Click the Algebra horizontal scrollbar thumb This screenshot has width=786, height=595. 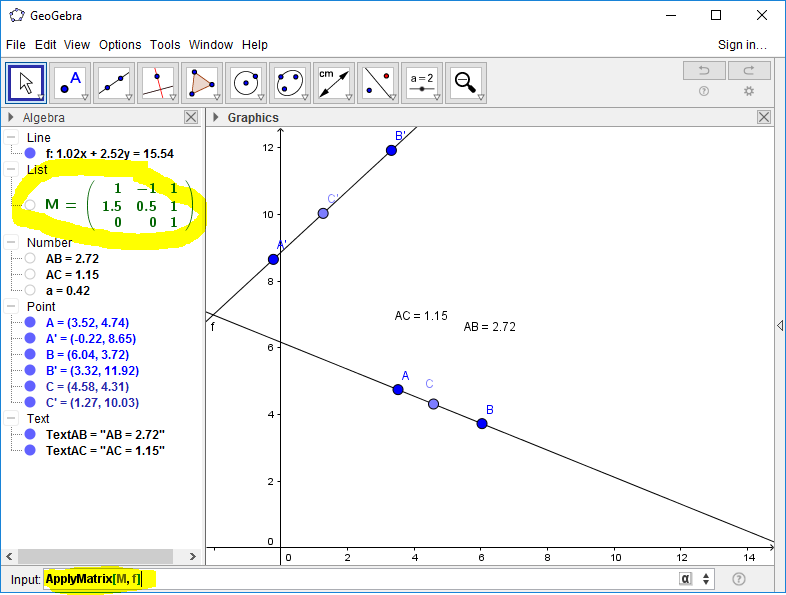[95, 556]
